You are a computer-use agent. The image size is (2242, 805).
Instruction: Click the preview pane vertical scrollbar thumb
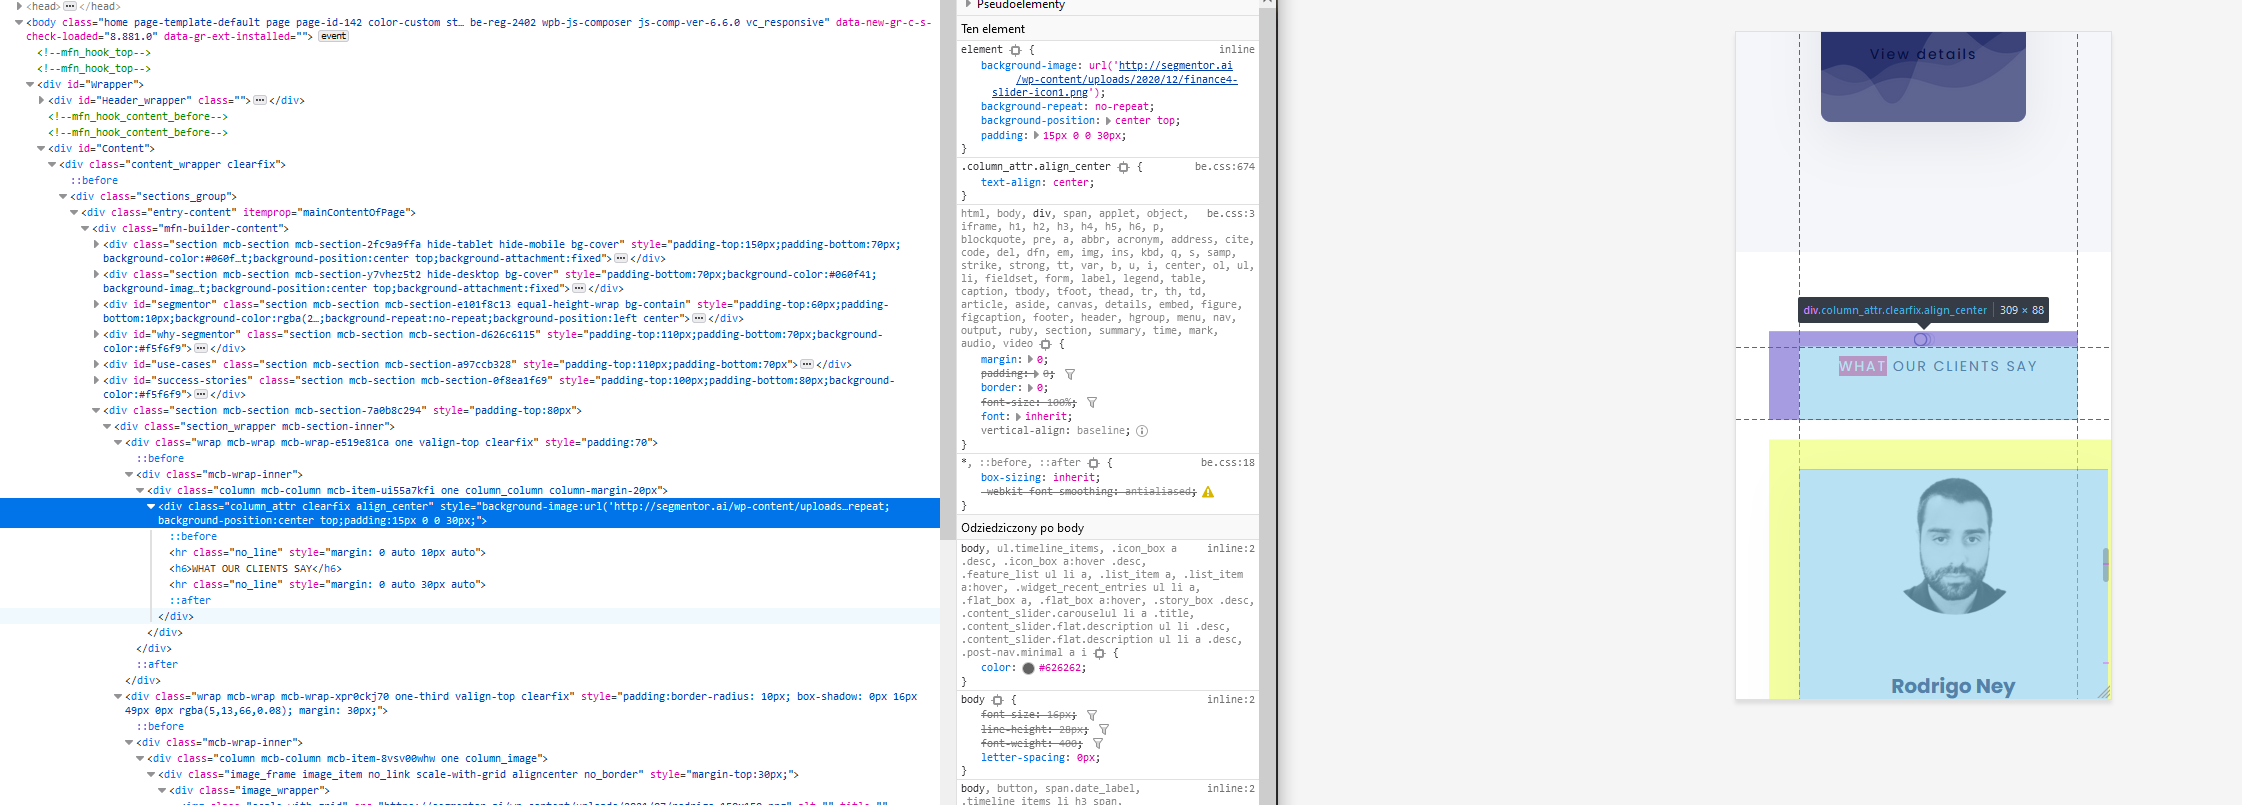(x=2105, y=565)
